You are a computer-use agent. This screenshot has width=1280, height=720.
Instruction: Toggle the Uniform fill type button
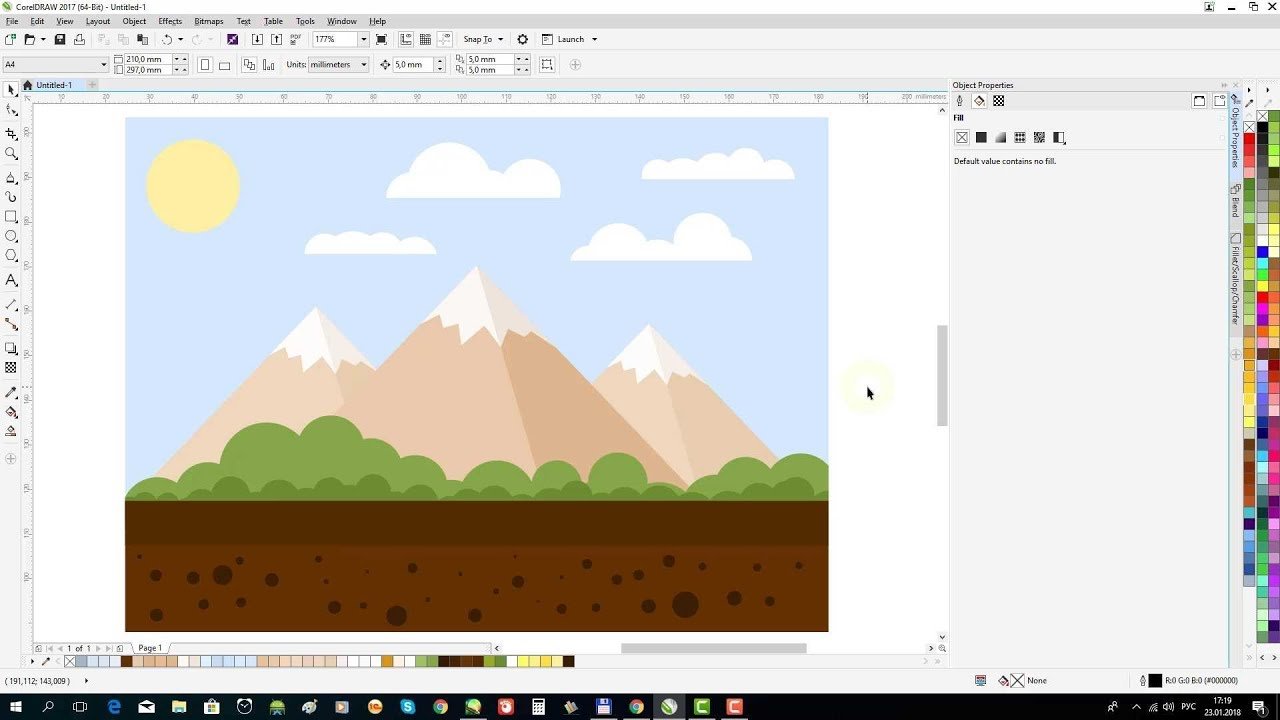(x=981, y=138)
